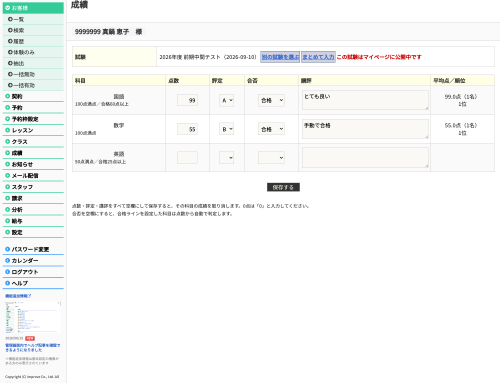The height and width of the screenshot is (383, 500).
Task: Click the plus icon beside スタッフ
Action: click(8, 187)
